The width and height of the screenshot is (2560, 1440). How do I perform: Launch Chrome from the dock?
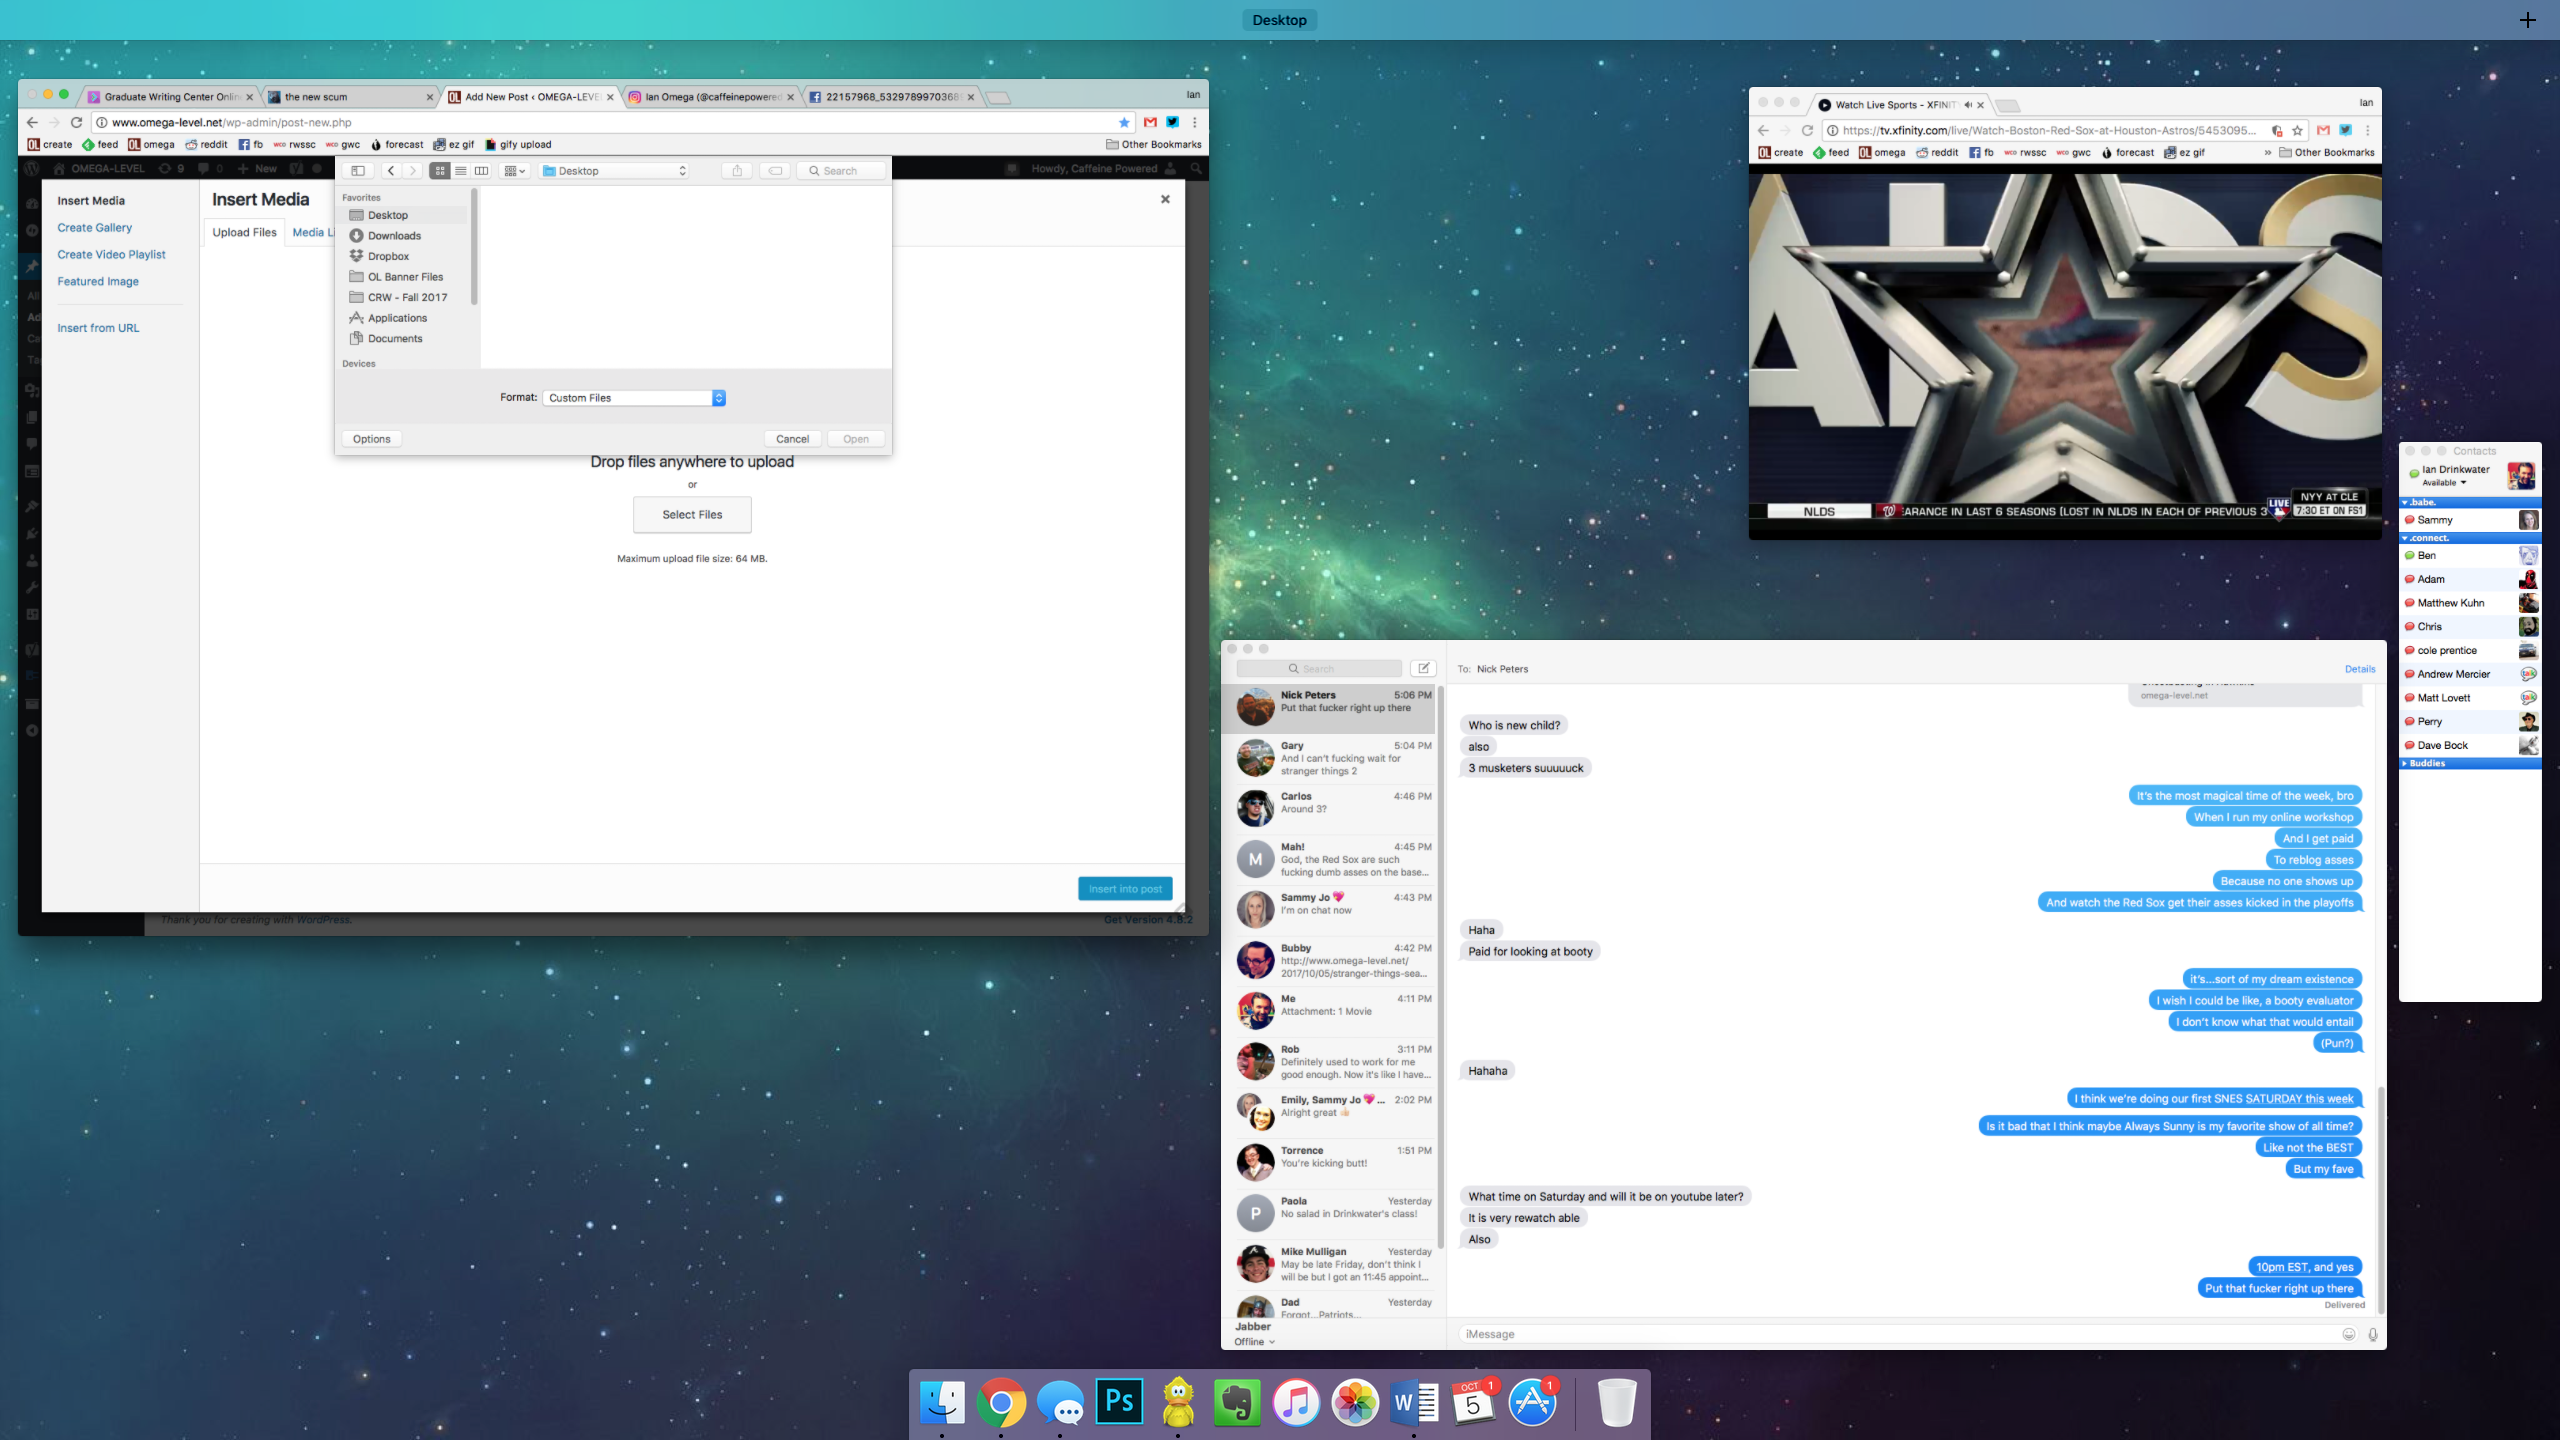(x=1001, y=1402)
